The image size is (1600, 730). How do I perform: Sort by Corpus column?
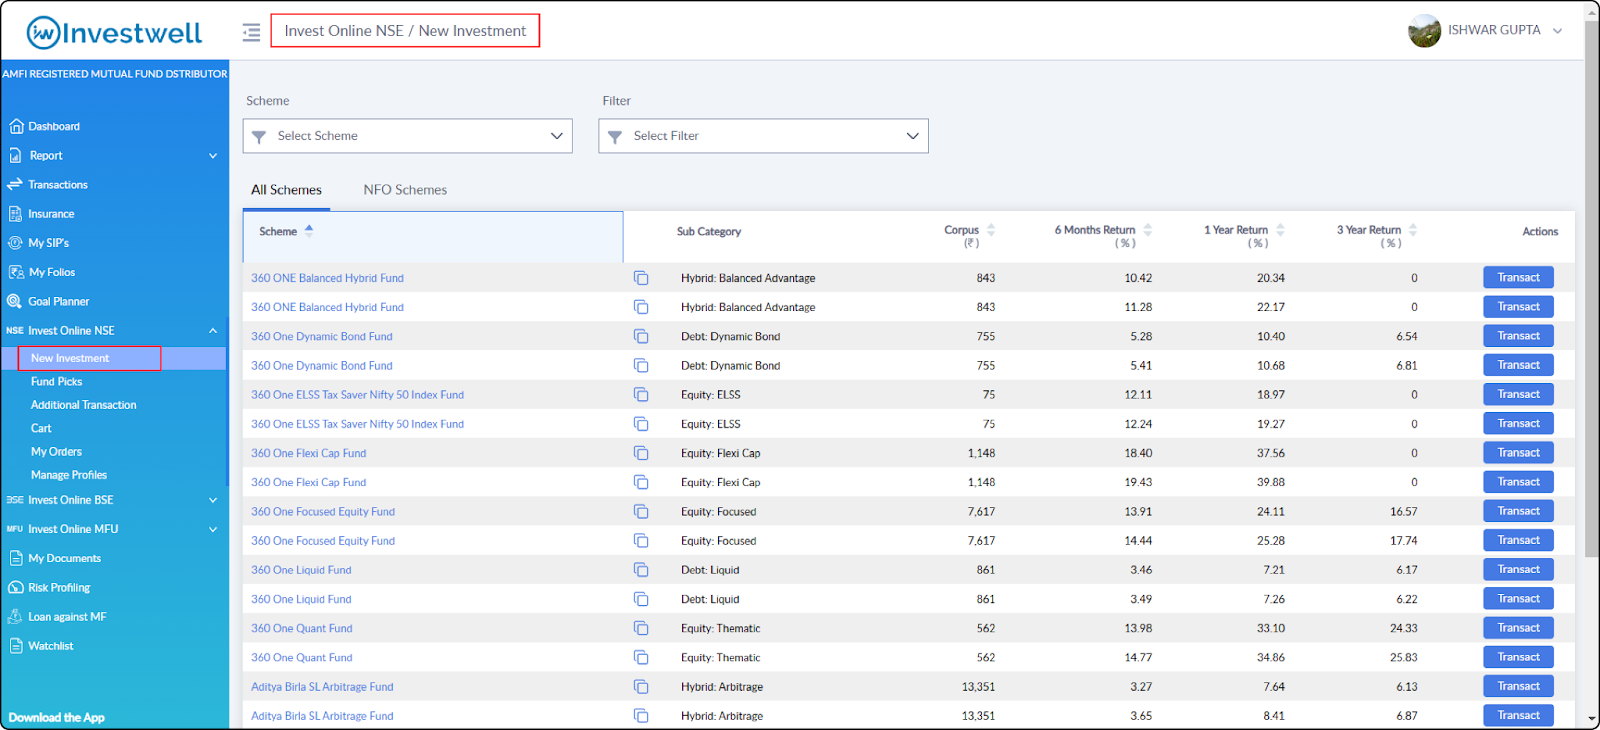[991, 230]
